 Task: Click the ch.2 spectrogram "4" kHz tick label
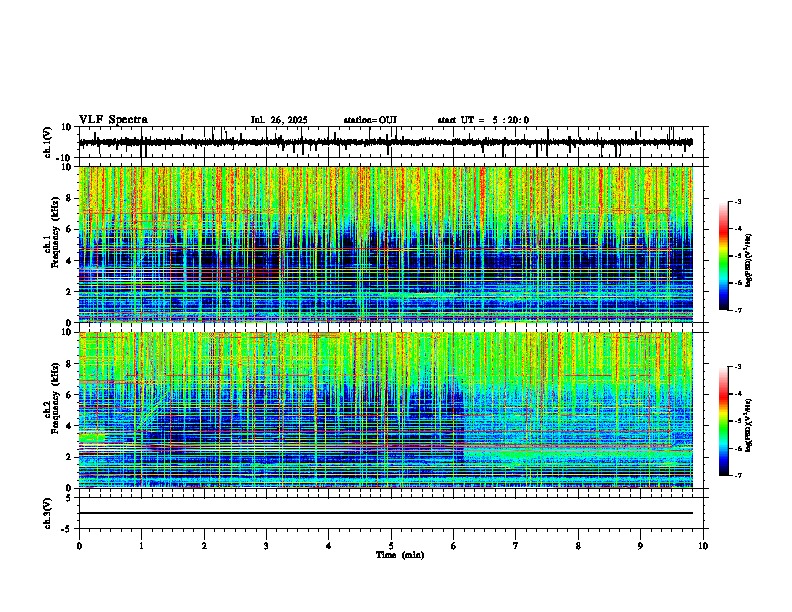click(70, 426)
